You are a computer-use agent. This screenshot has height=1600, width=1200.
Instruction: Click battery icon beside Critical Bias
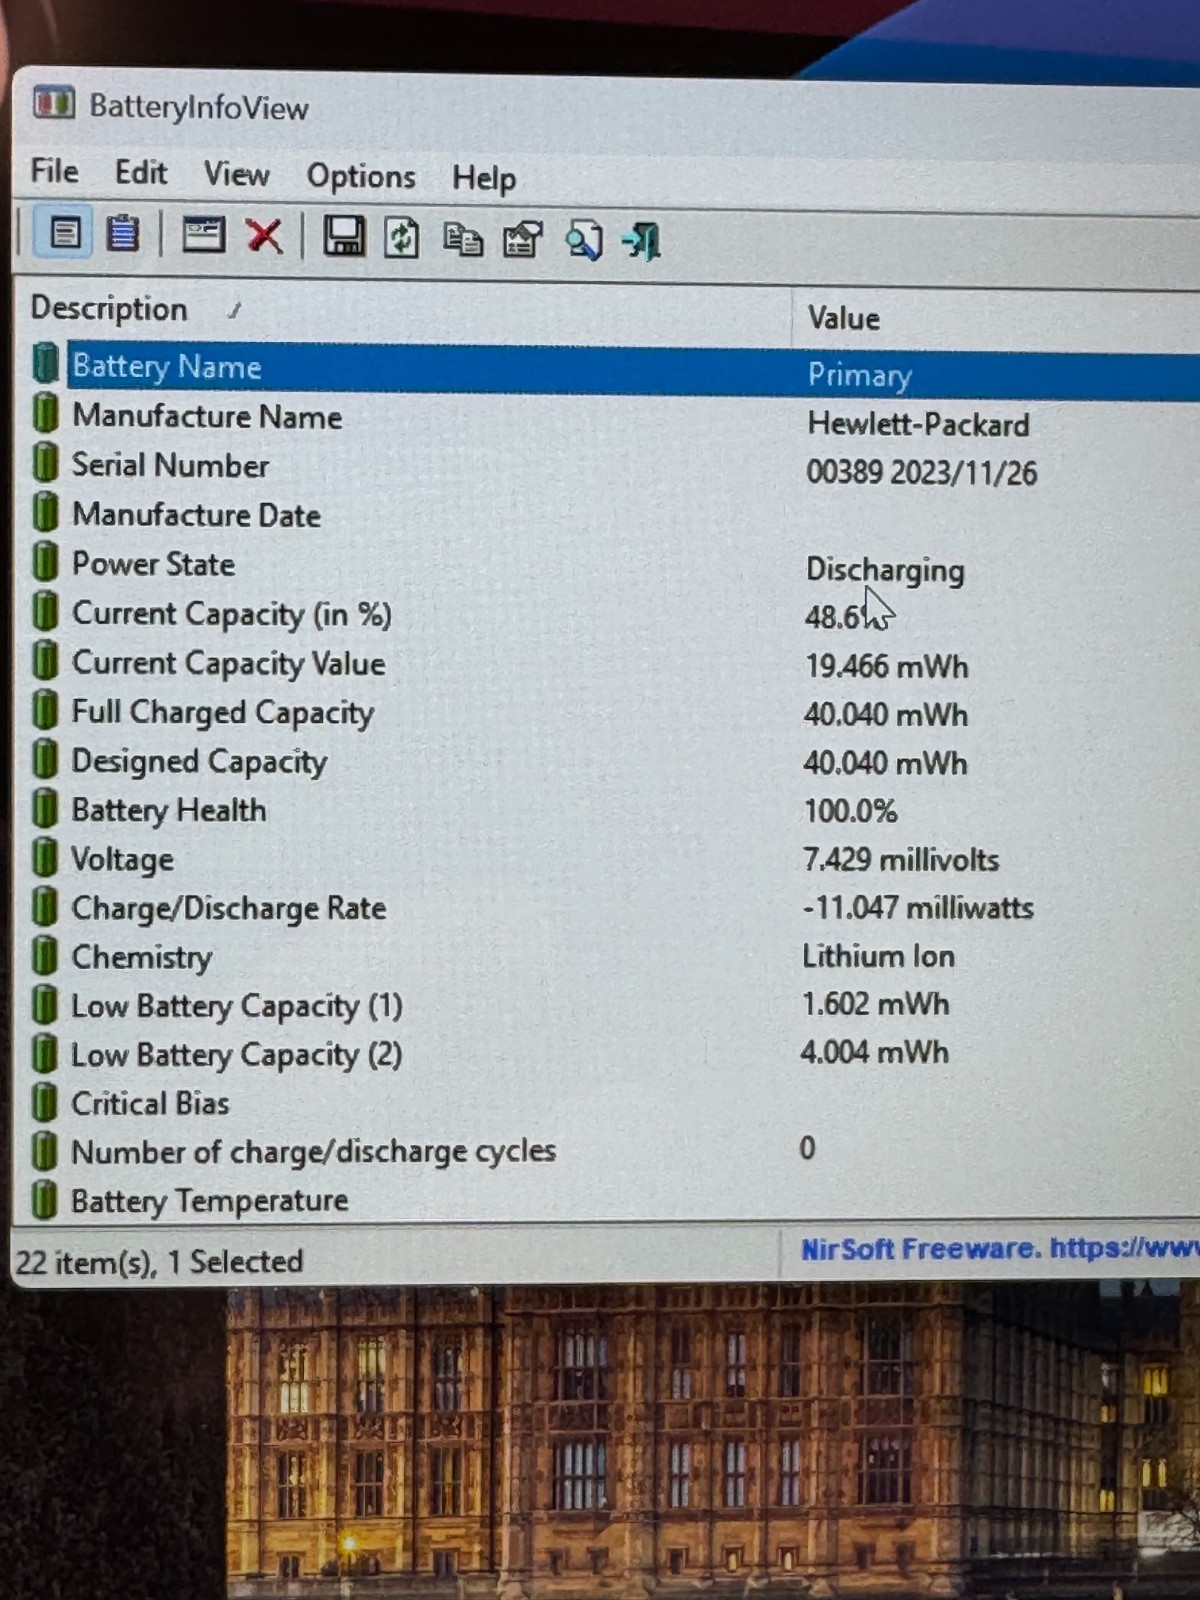click(x=45, y=1102)
